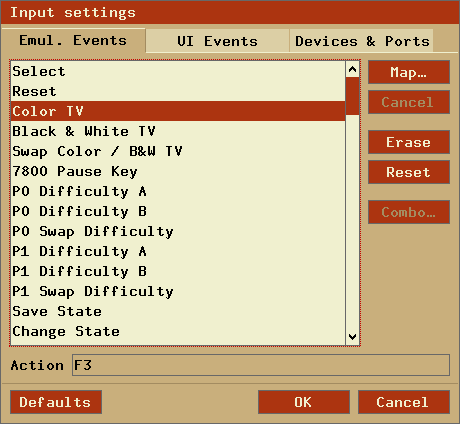Click the scrollbar down arrow
This screenshot has width=460, height=424.
[x=352, y=337]
